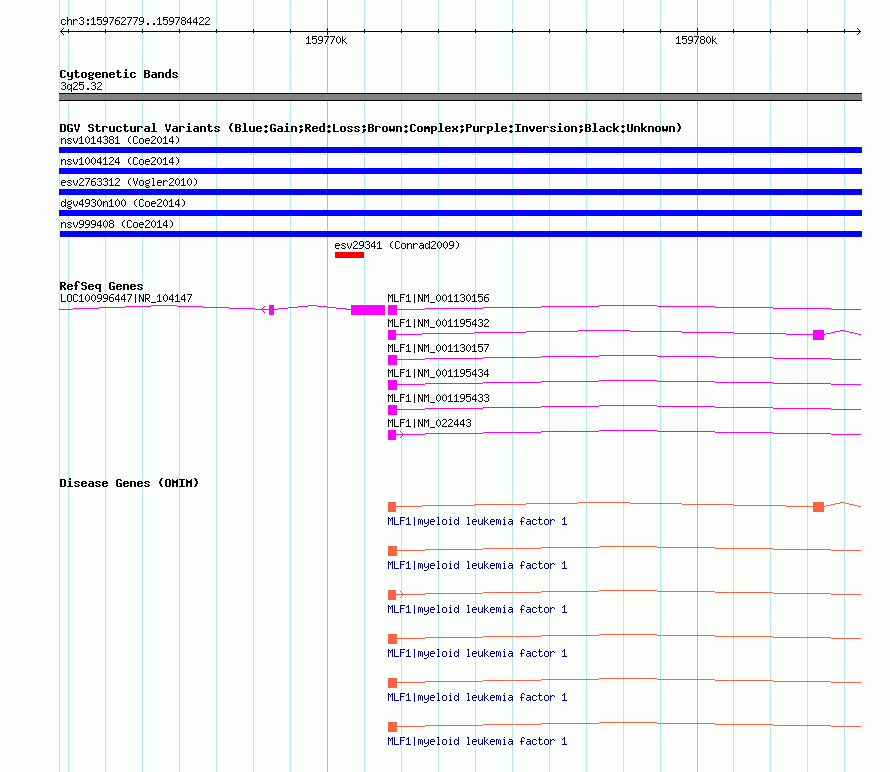Click the first exon of MLF1 NM_001195434
The image size is (890, 772).
392,385
